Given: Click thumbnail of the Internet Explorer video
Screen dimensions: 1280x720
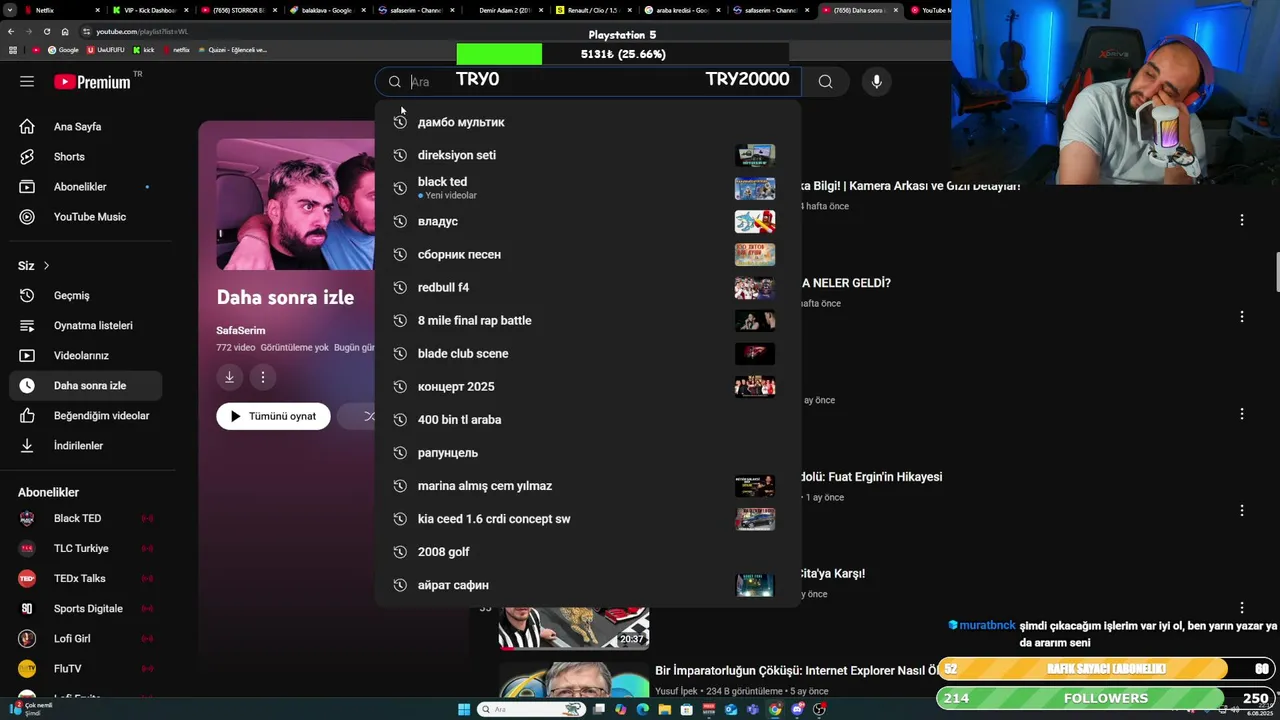Looking at the screenshot, I should pyautogui.click(x=574, y=679).
